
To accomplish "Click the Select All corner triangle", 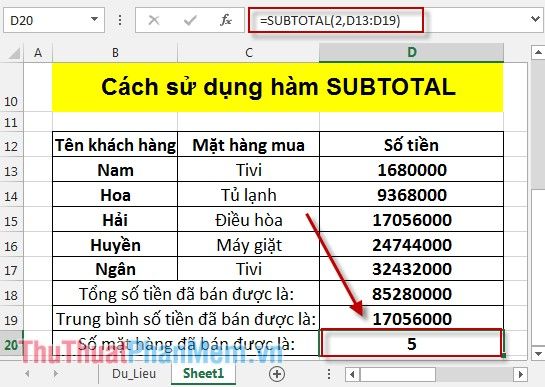I will [x=14, y=53].
